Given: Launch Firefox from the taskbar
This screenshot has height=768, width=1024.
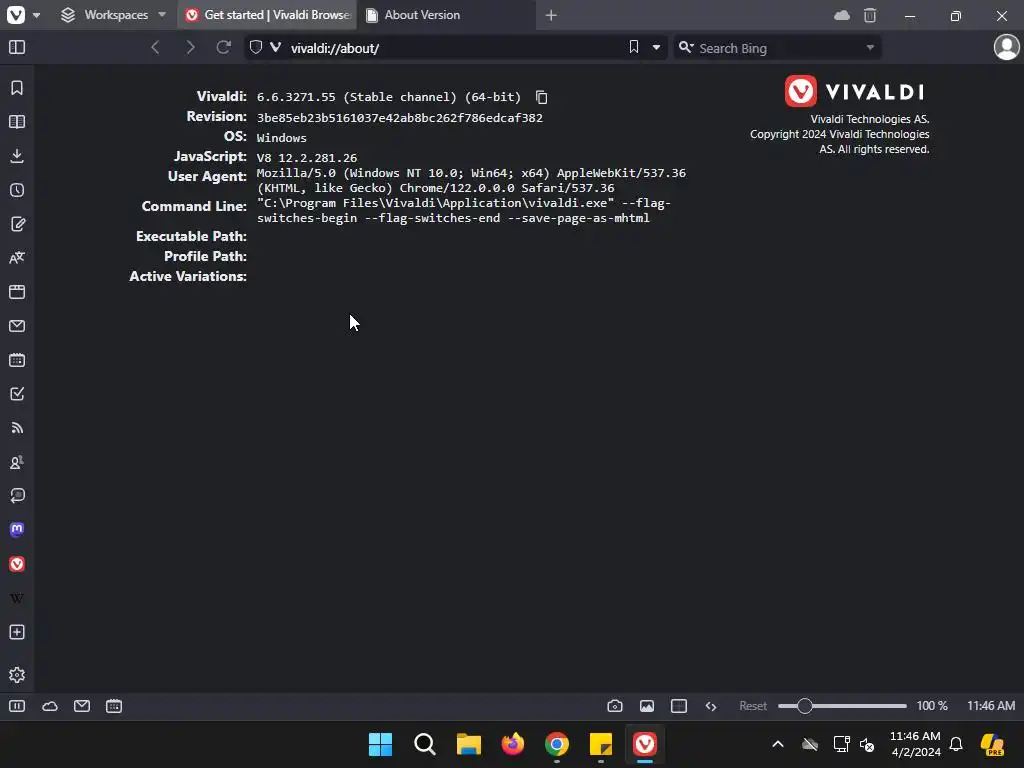Looking at the screenshot, I should coord(513,744).
